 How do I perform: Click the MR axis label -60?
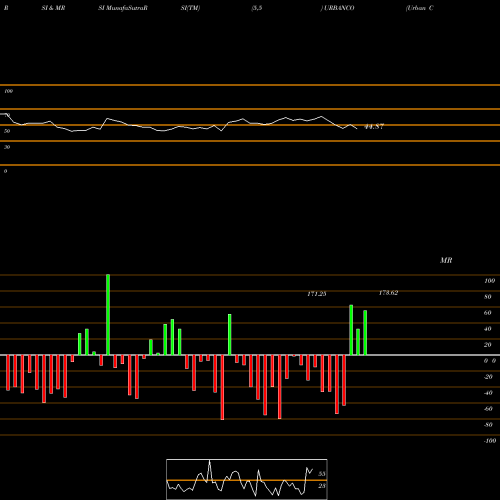tap(488, 409)
